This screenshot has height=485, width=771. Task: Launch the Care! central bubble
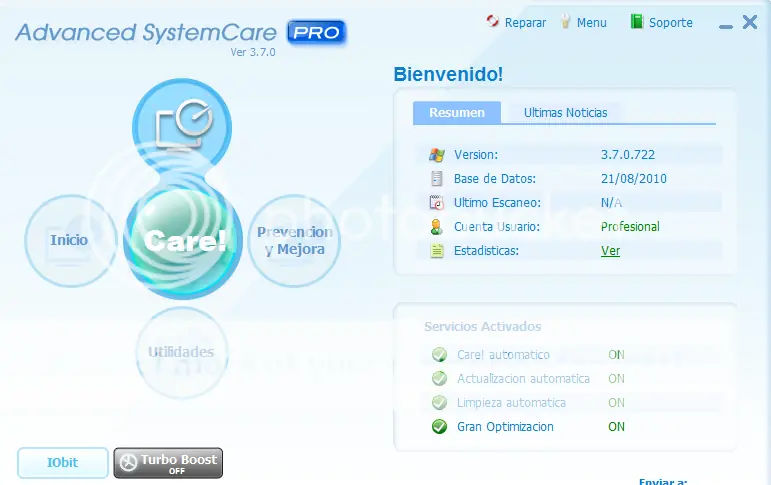click(183, 241)
